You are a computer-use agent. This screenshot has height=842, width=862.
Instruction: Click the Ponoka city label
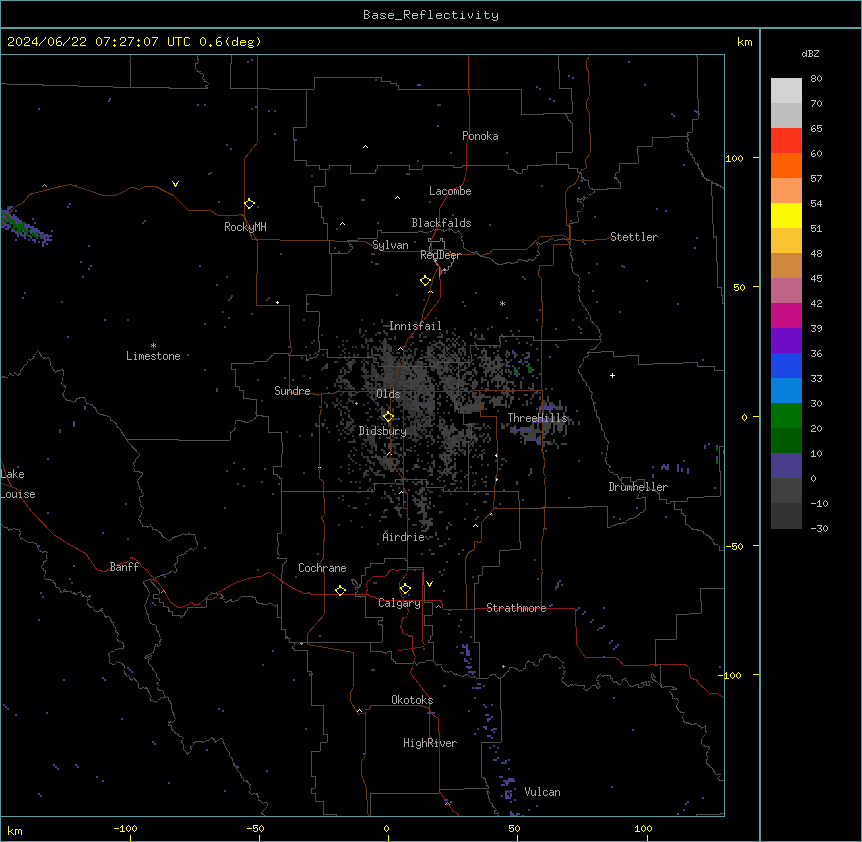[x=480, y=136]
